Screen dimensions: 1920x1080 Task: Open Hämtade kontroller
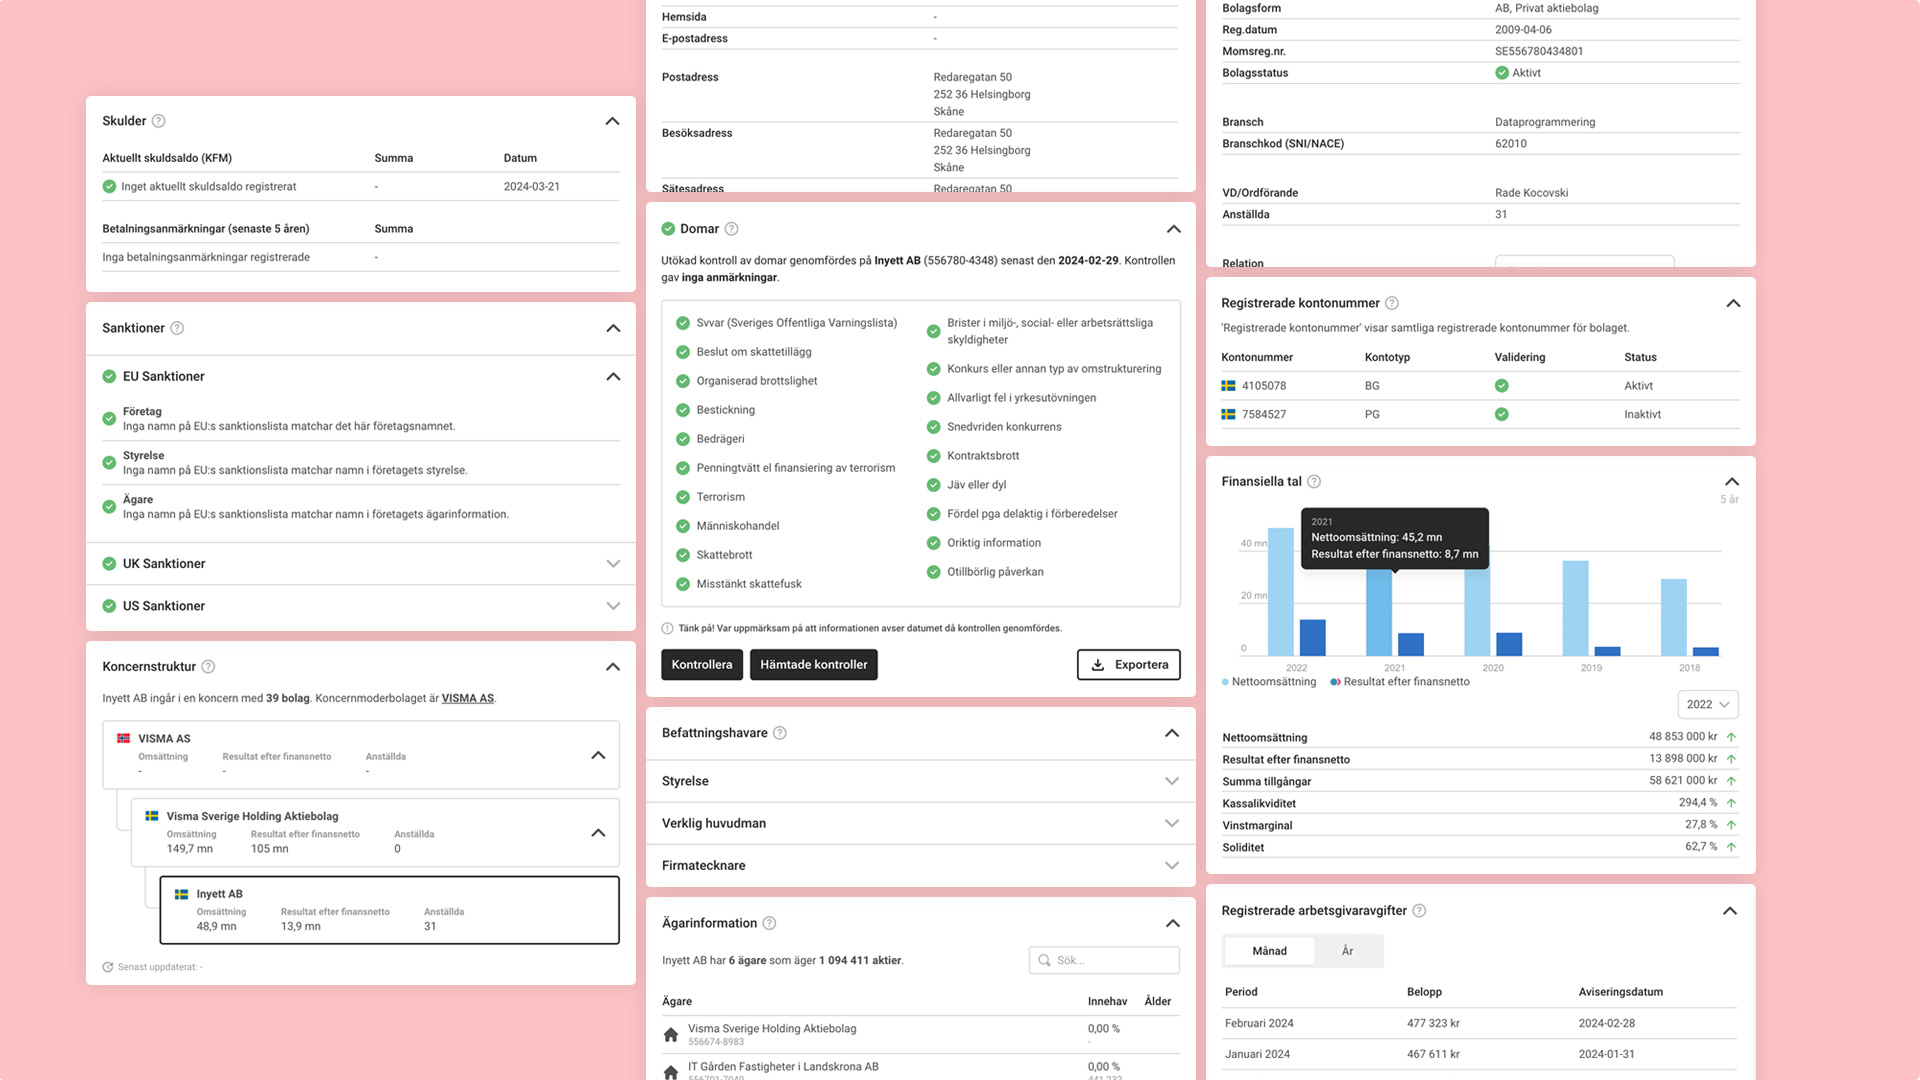pyautogui.click(x=813, y=665)
